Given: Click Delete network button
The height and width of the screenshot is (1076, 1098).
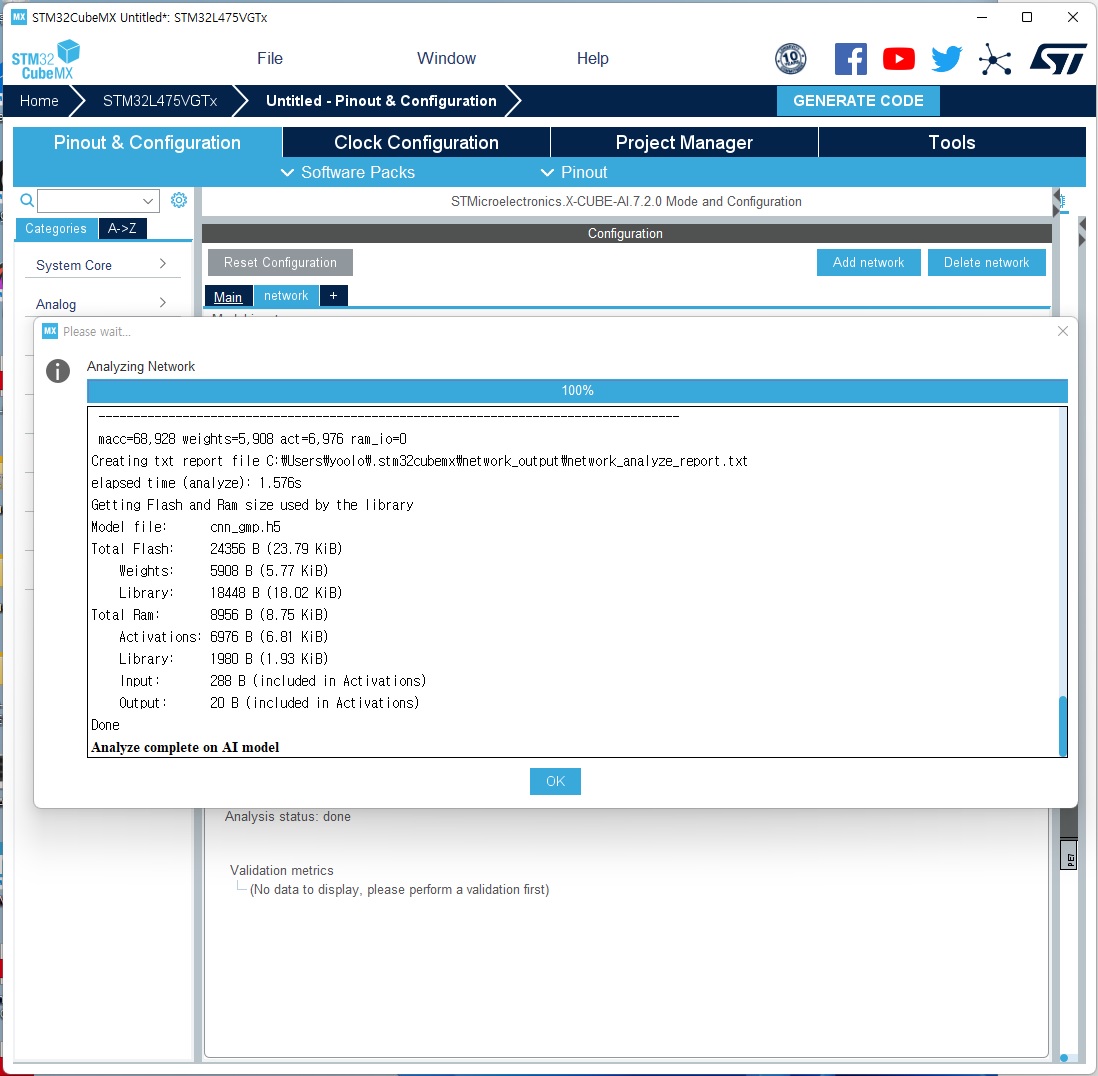Looking at the screenshot, I should point(986,263).
